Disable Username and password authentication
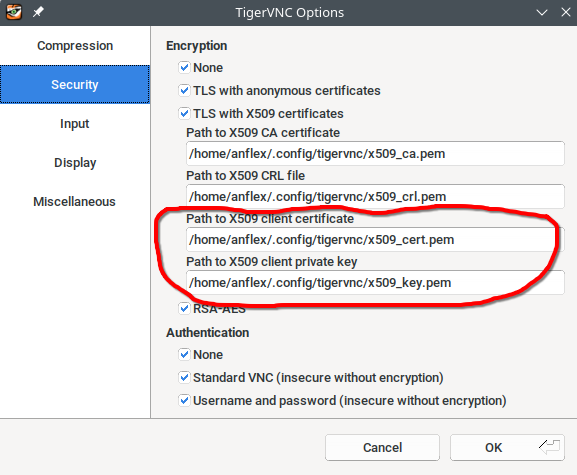Screen dimensions: 577x475 [x=184, y=400]
